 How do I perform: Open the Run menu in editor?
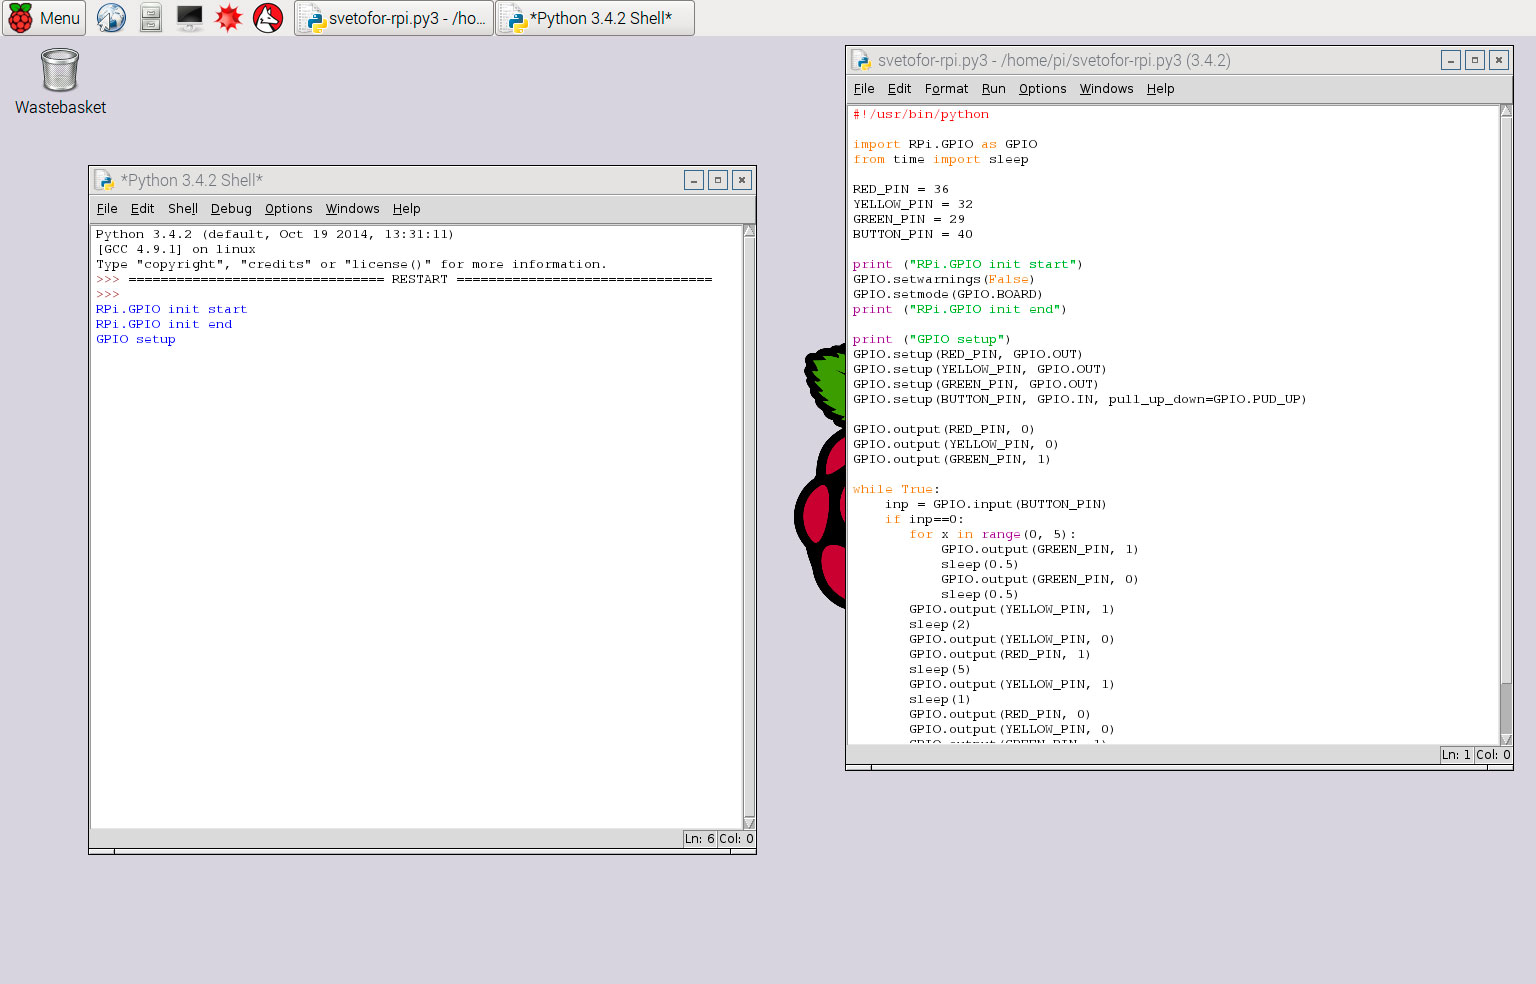click(x=993, y=89)
